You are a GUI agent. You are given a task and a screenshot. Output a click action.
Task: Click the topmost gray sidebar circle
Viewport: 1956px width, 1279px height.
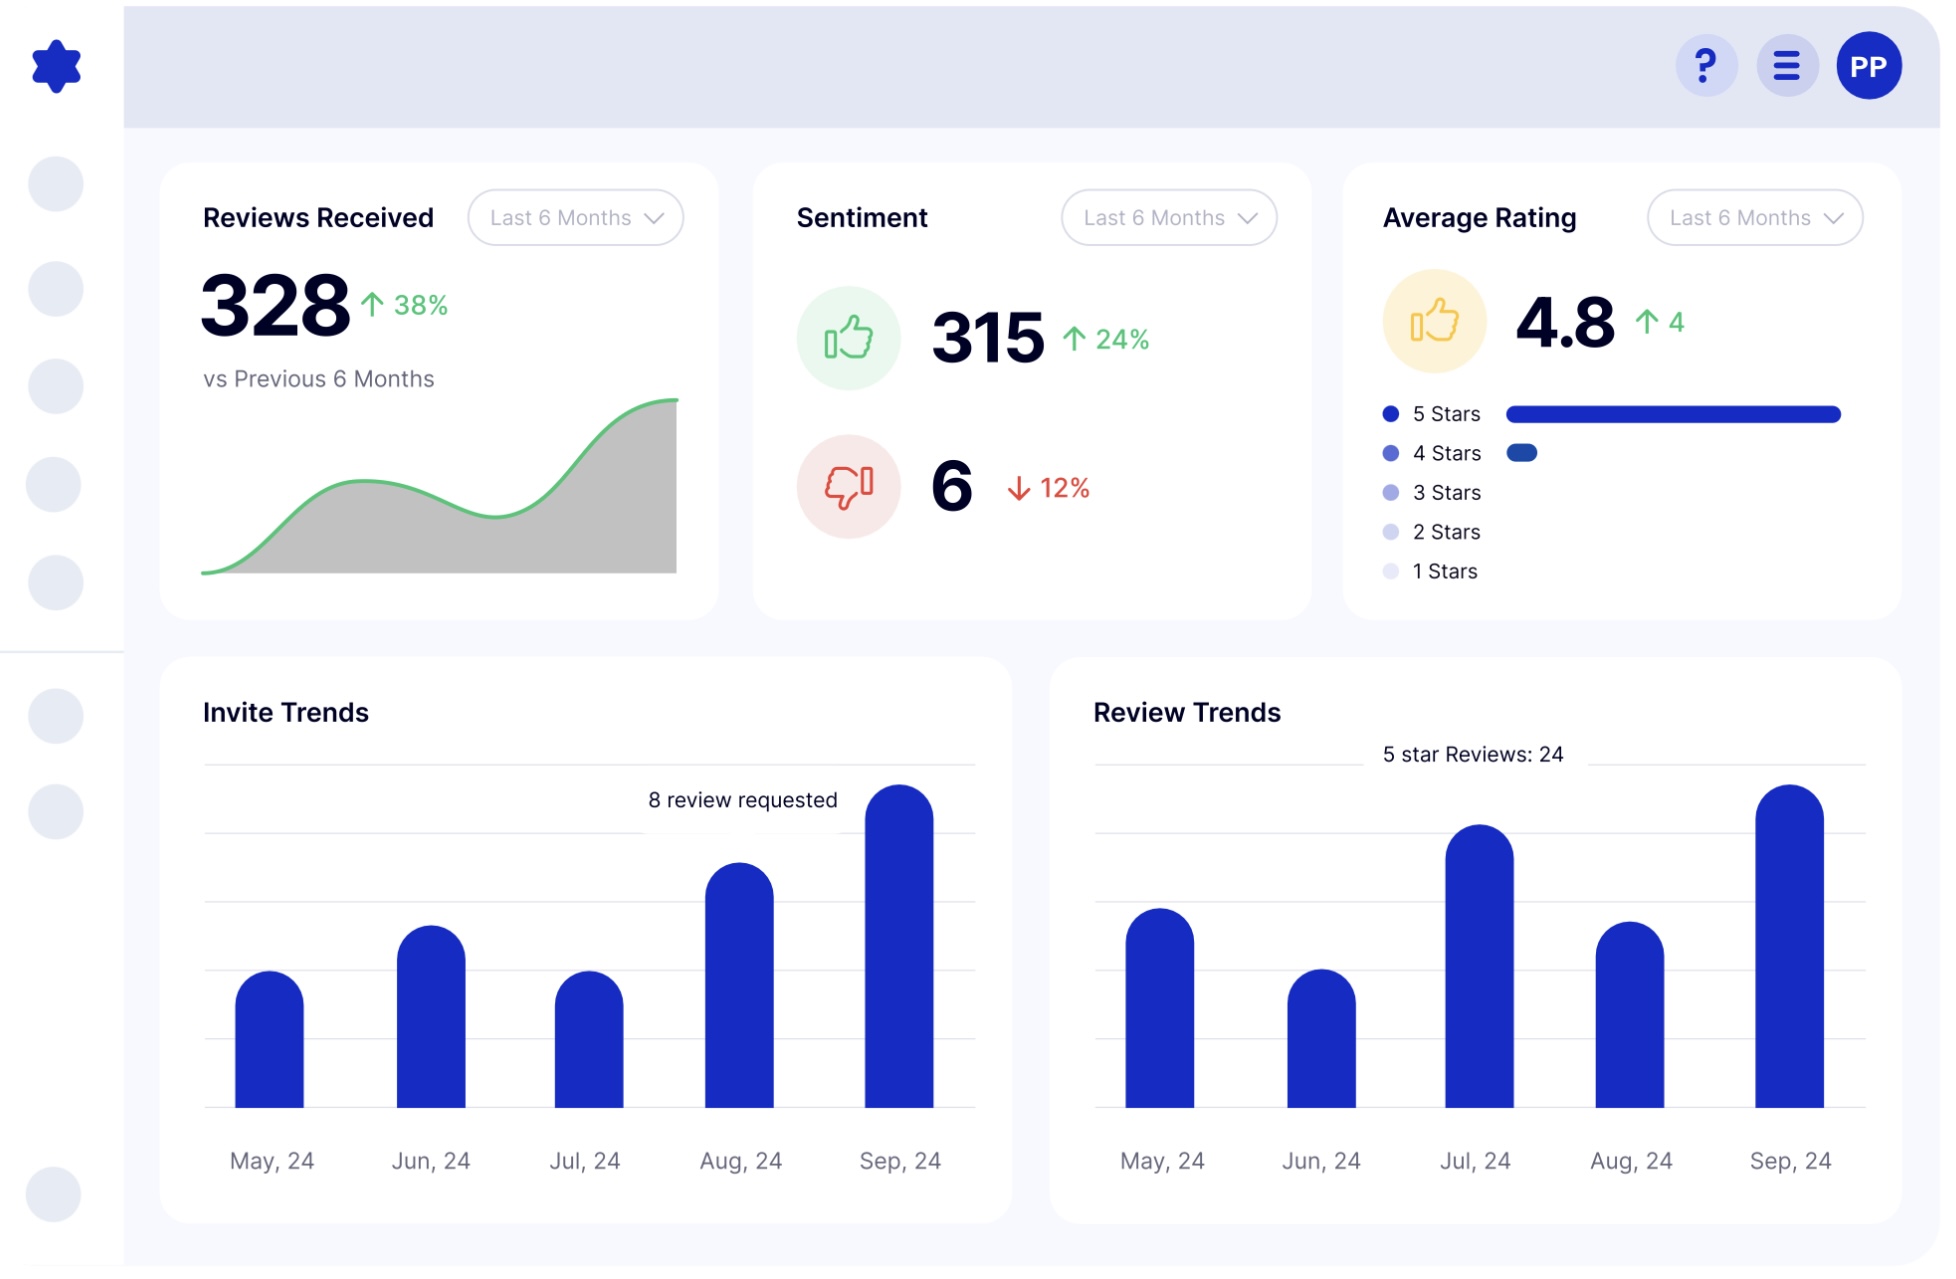coord(56,184)
